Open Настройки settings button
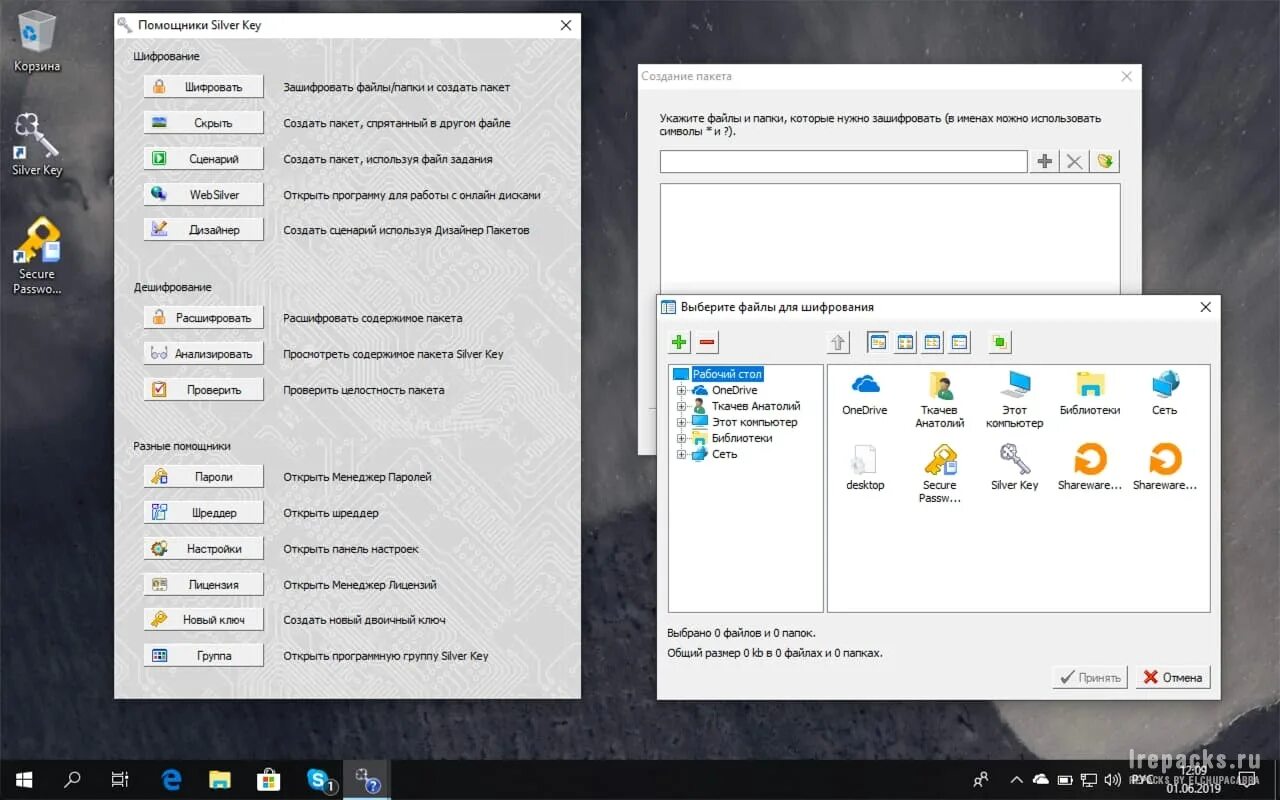This screenshot has width=1280, height=800. point(203,548)
